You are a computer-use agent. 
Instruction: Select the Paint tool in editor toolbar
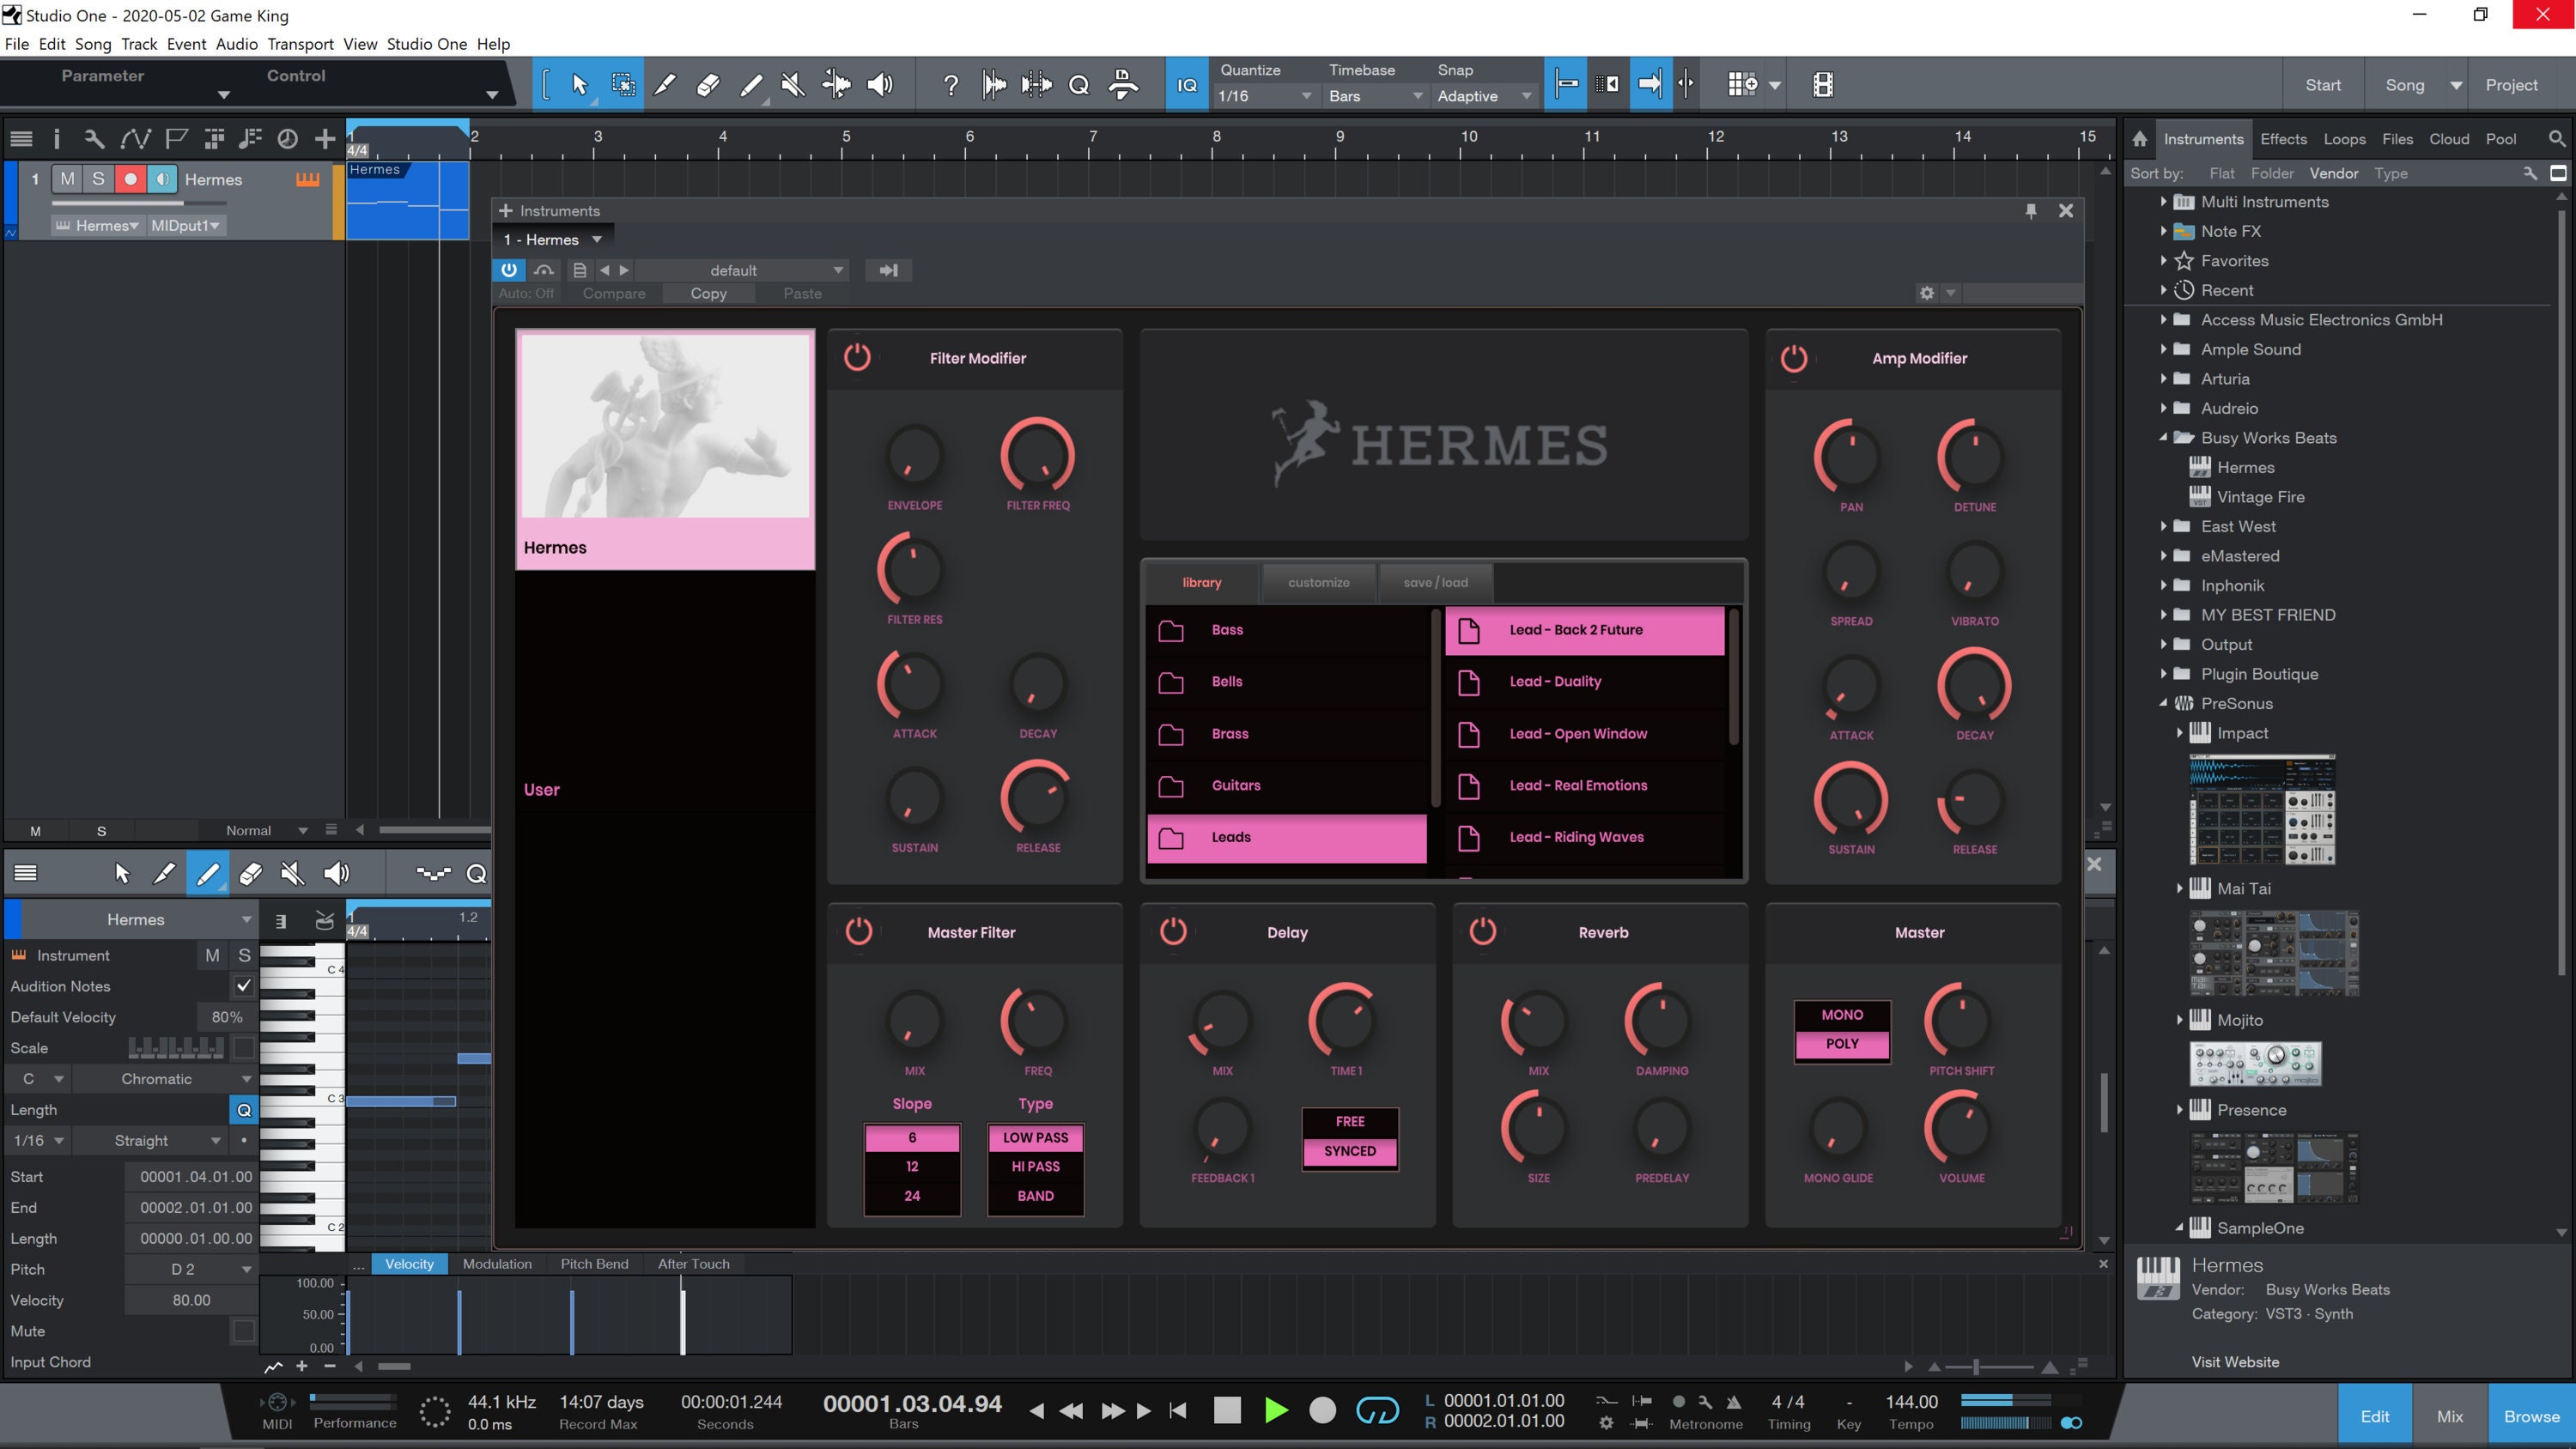coord(208,874)
